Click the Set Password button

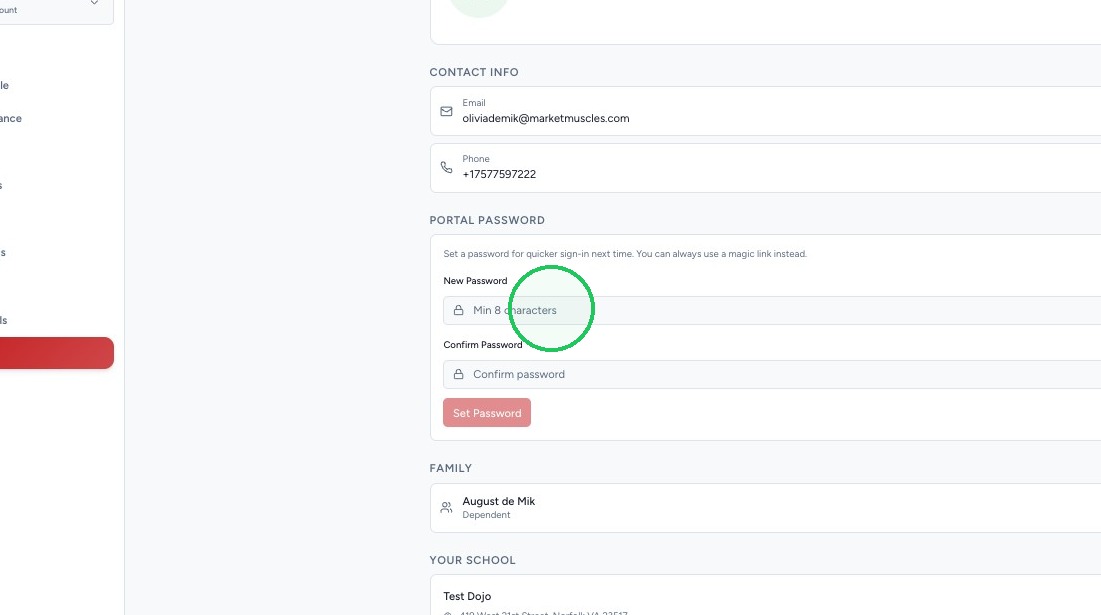click(x=487, y=413)
